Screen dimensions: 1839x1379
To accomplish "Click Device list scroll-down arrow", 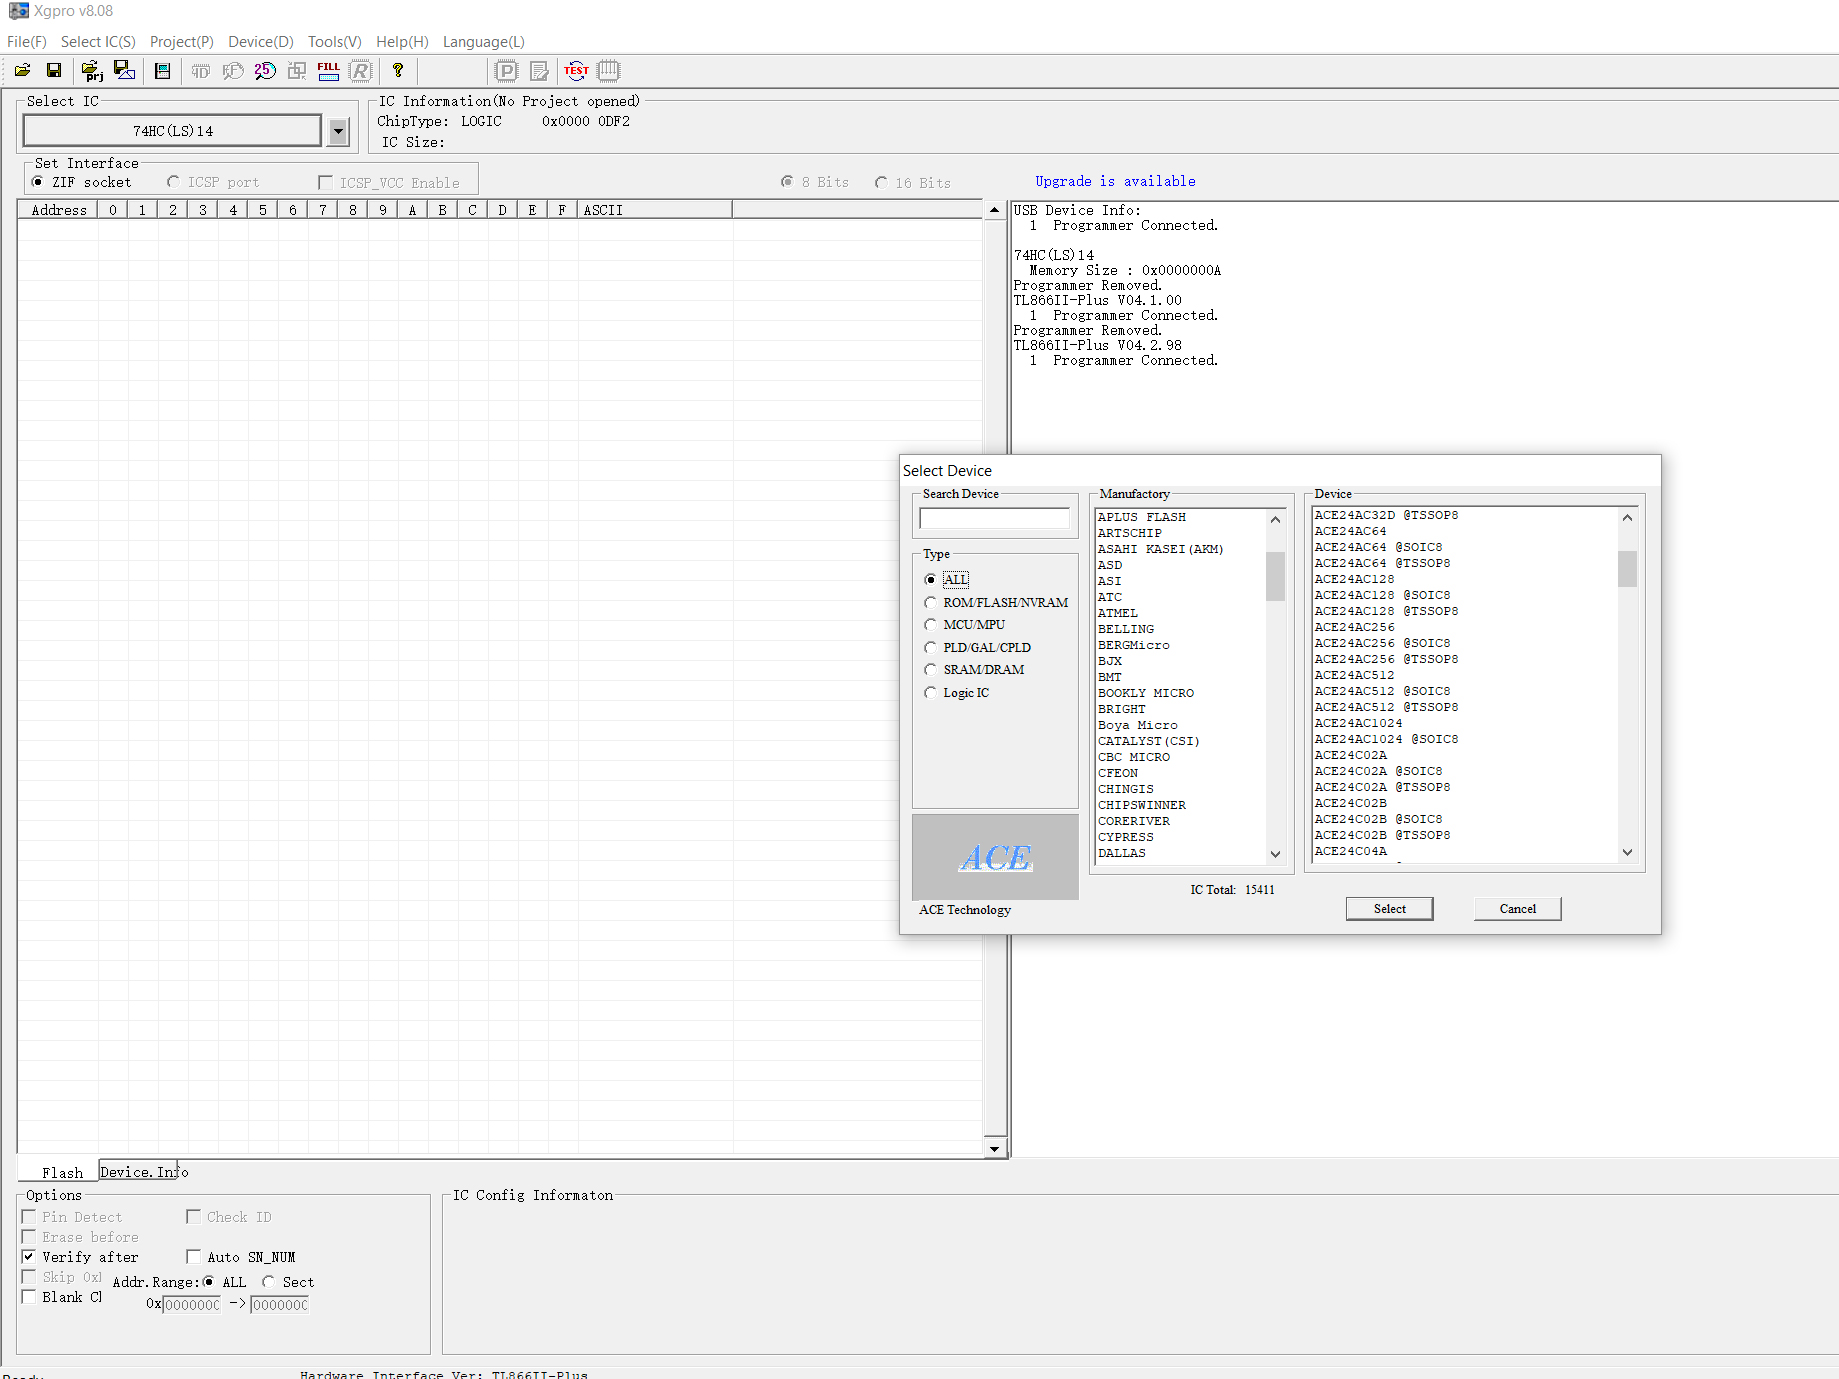I will [x=1627, y=852].
